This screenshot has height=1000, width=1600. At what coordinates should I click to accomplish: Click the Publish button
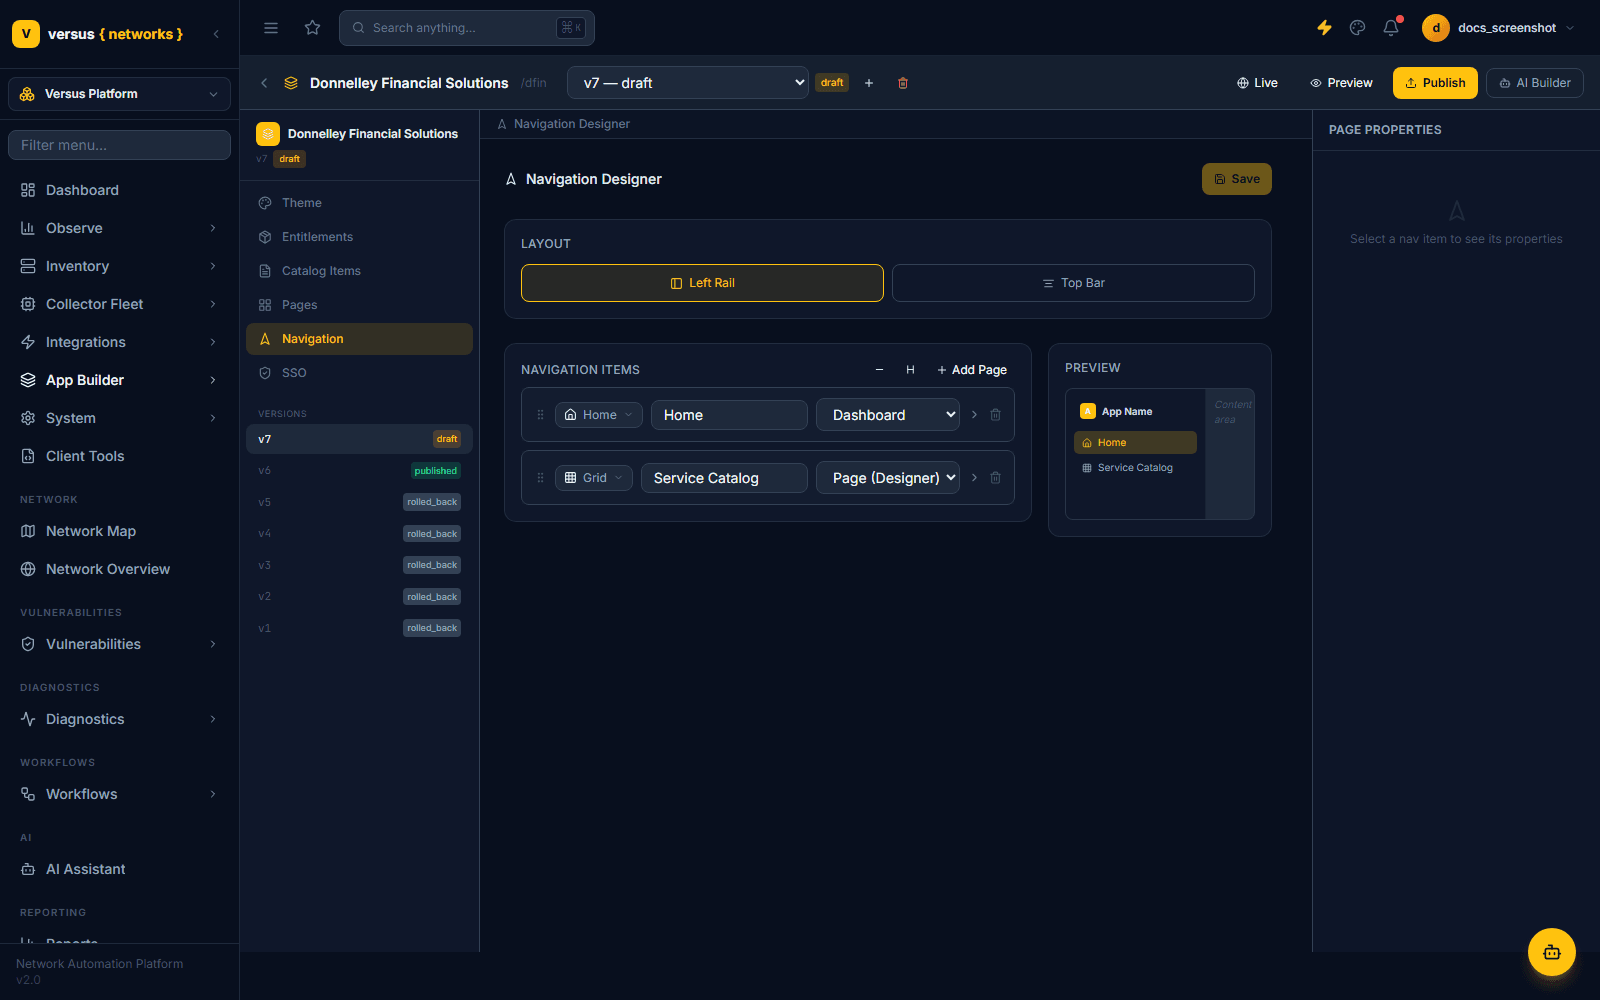click(x=1435, y=83)
